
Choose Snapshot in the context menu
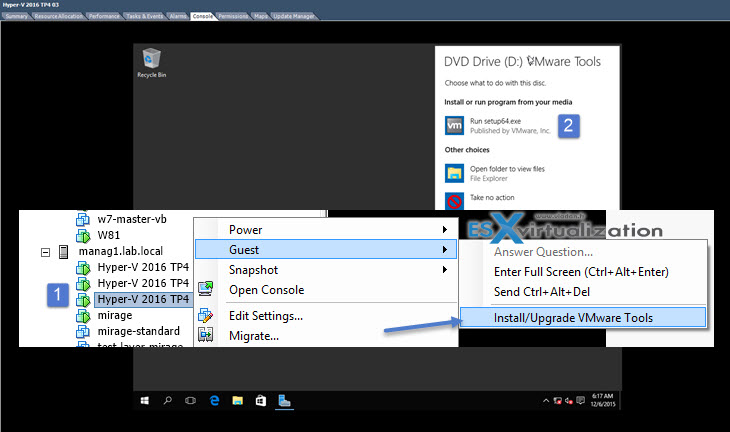pos(326,270)
